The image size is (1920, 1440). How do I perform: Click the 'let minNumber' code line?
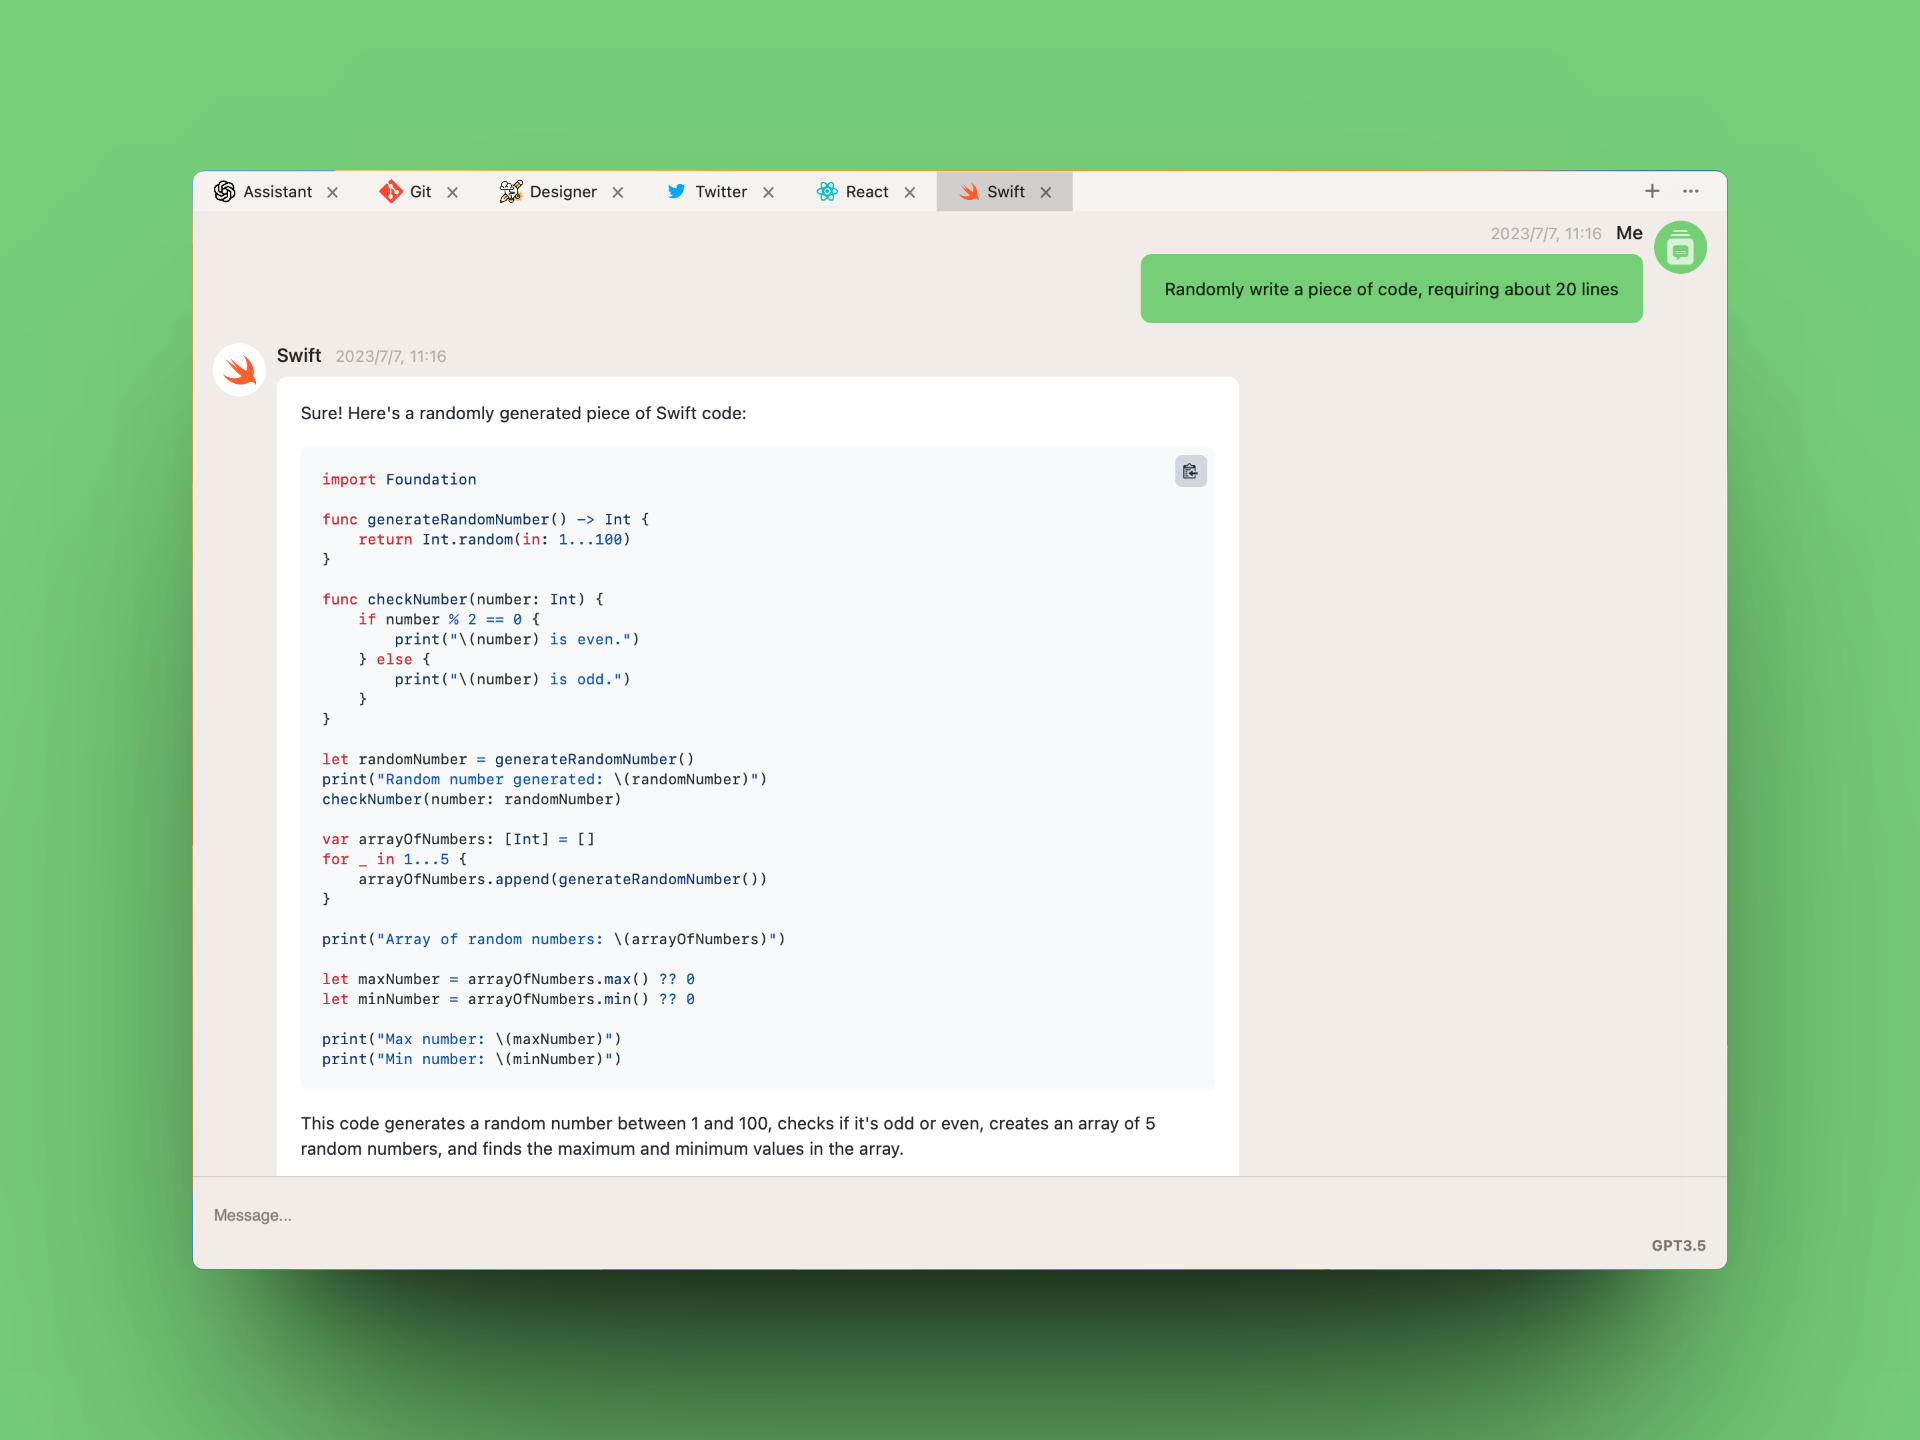coord(508,1000)
